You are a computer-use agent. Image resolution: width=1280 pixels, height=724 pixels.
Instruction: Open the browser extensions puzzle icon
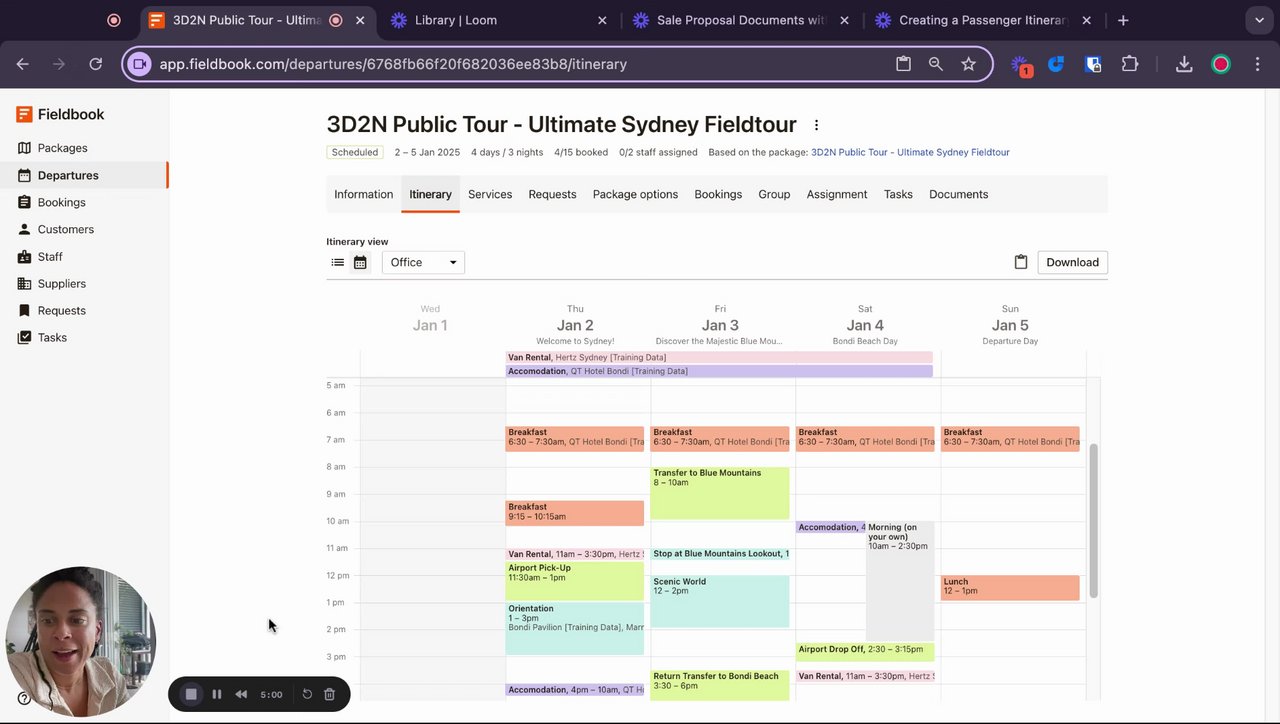pyautogui.click(x=1130, y=64)
